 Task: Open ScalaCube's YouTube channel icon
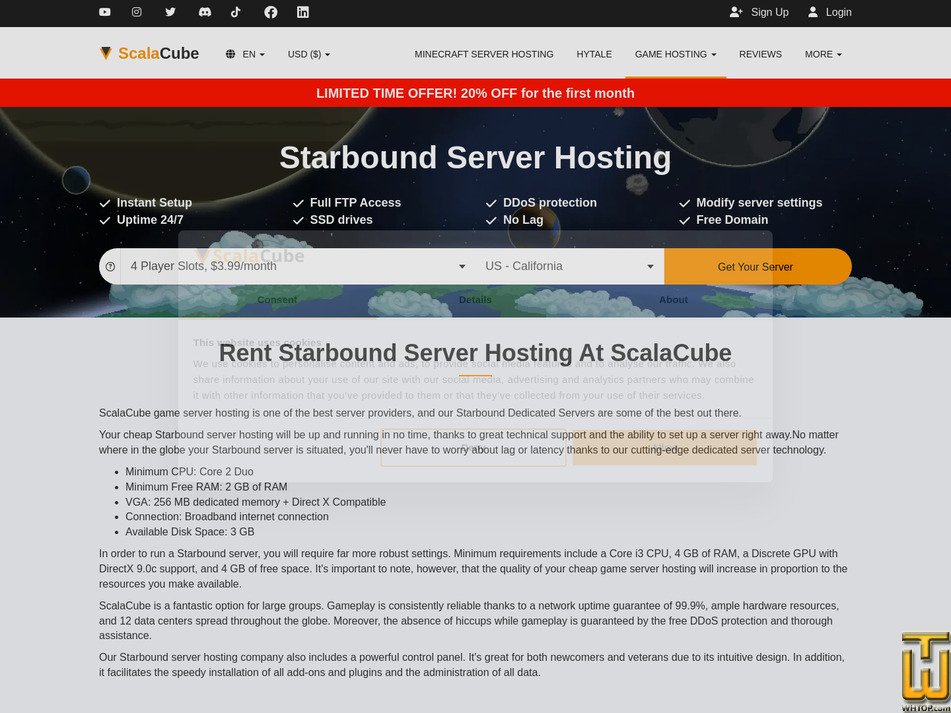104,13
